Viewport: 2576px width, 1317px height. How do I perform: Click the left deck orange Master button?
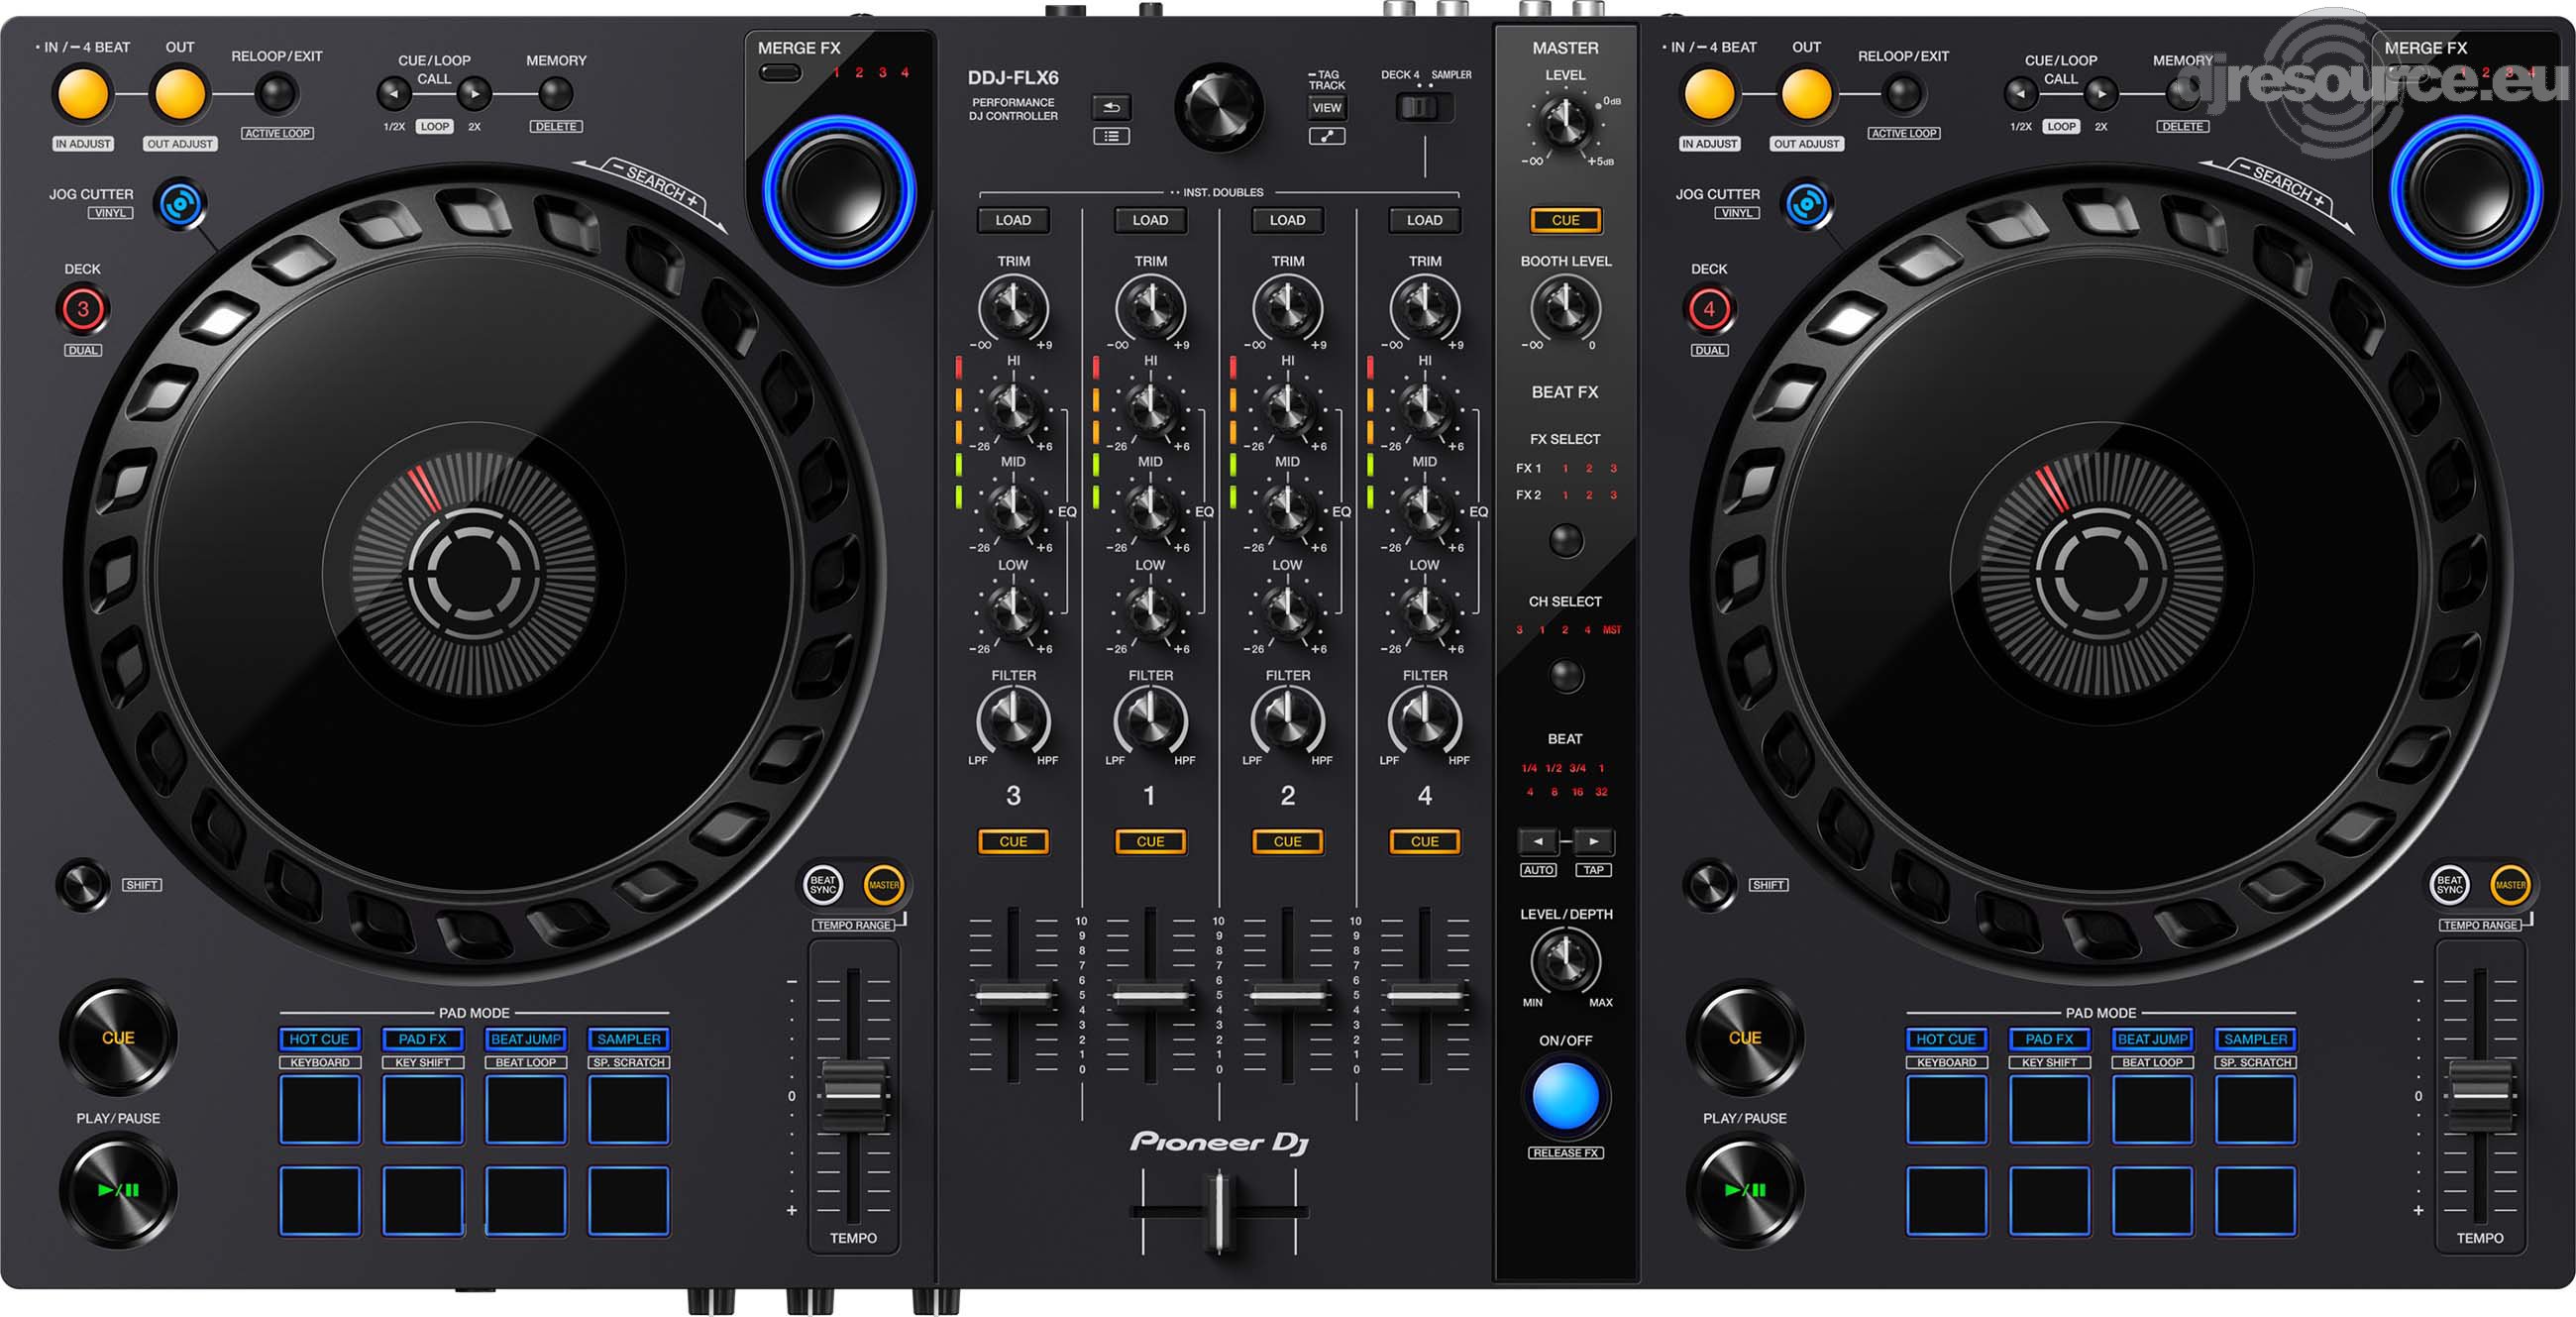pyautogui.click(x=883, y=884)
